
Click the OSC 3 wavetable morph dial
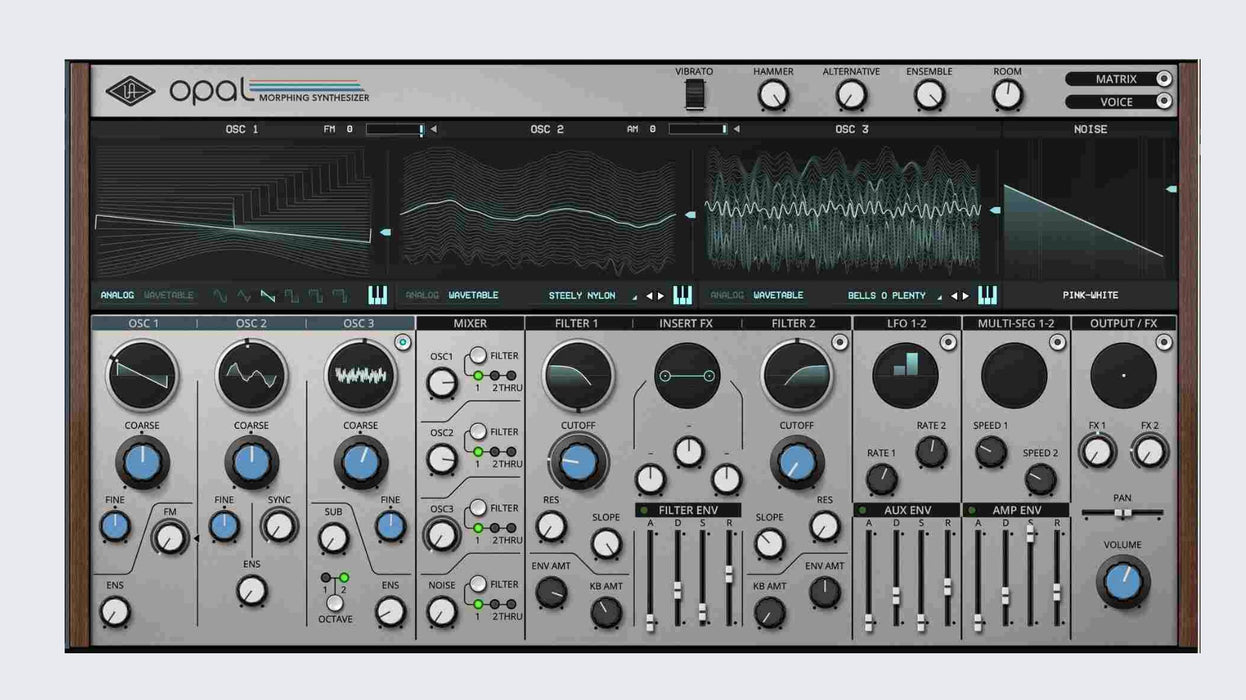click(360, 375)
